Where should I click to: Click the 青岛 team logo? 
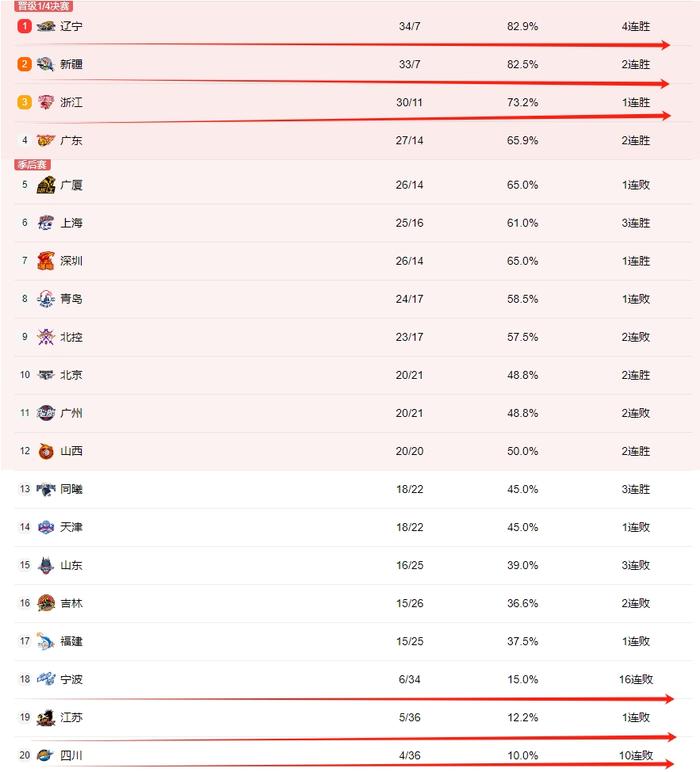pos(46,299)
